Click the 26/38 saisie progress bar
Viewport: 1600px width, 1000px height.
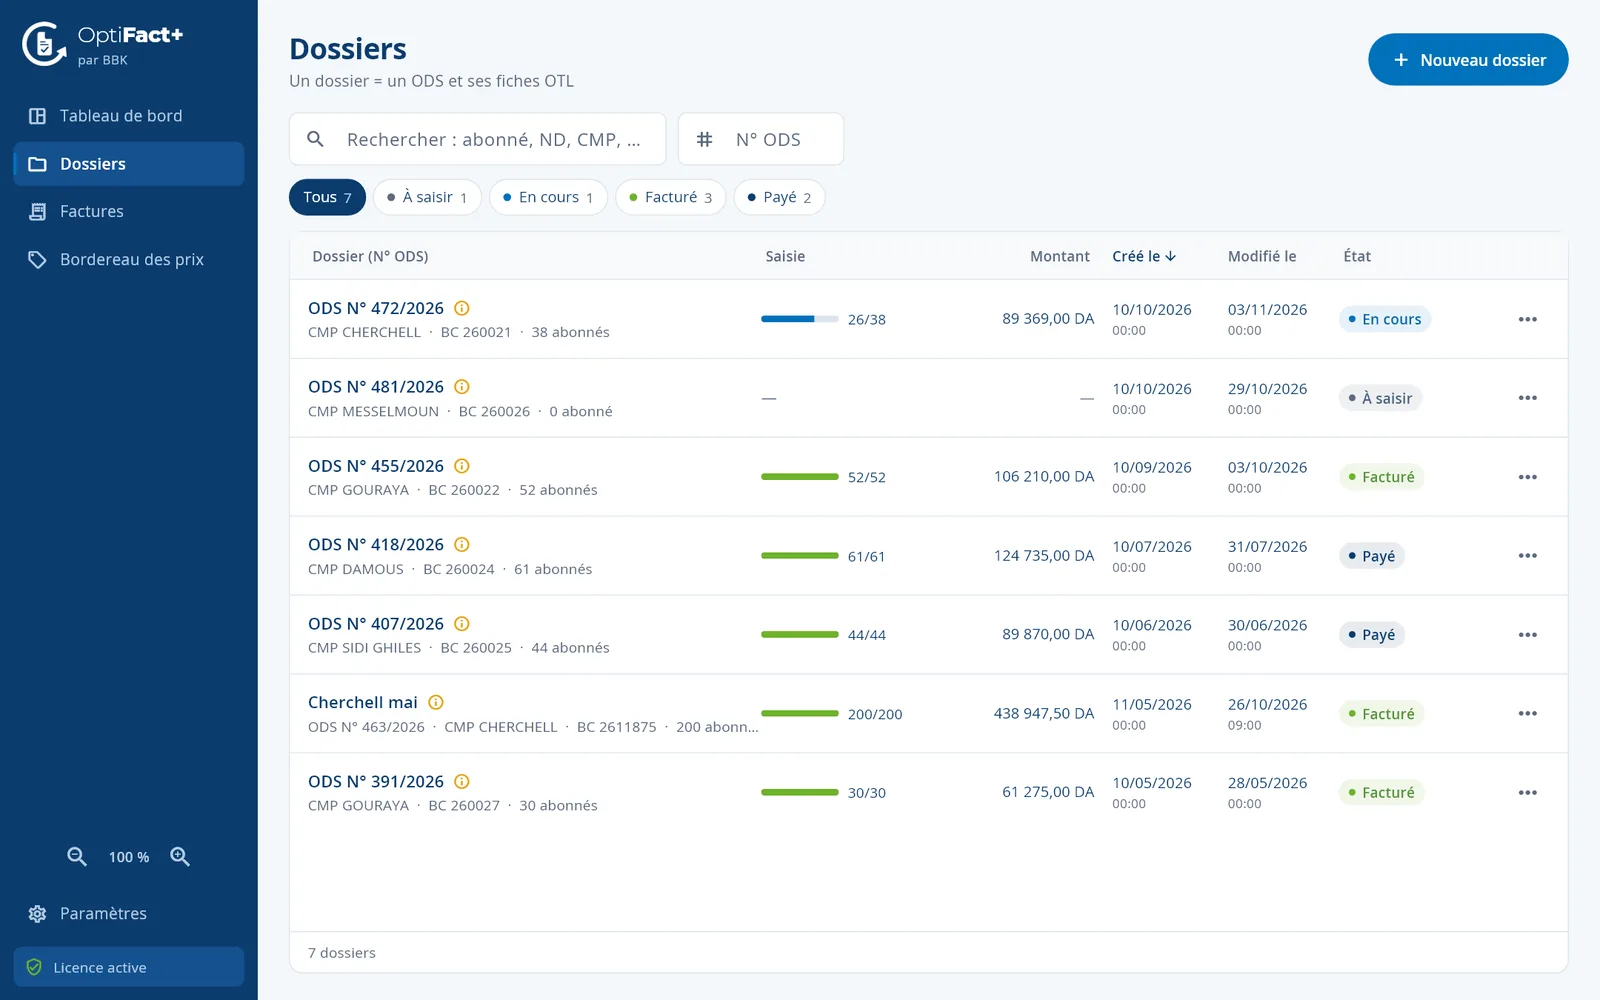[800, 319]
